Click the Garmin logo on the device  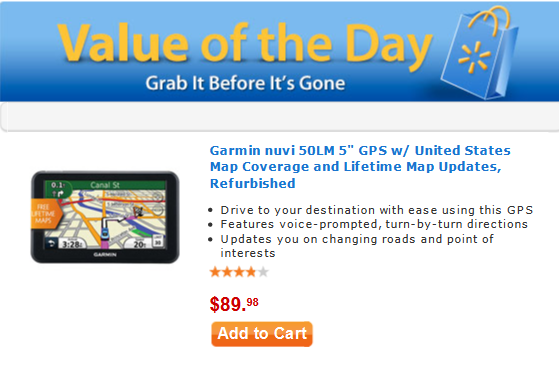coord(105,255)
